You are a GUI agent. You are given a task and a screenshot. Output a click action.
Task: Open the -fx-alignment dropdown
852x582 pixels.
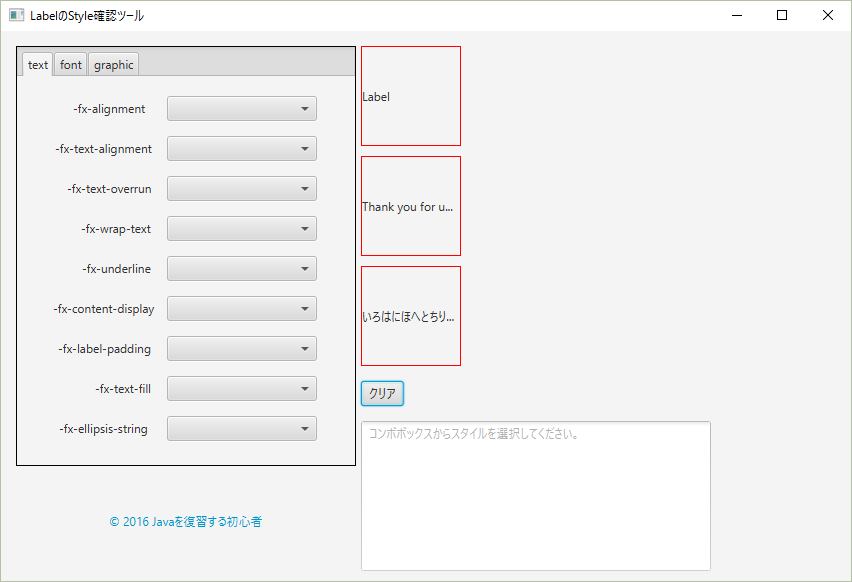click(241, 108)
